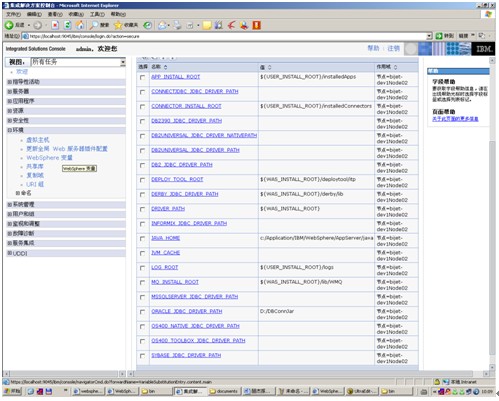Click the Refresh page icon
Viewport: 499px width, 401px height.
coord(68,25)
